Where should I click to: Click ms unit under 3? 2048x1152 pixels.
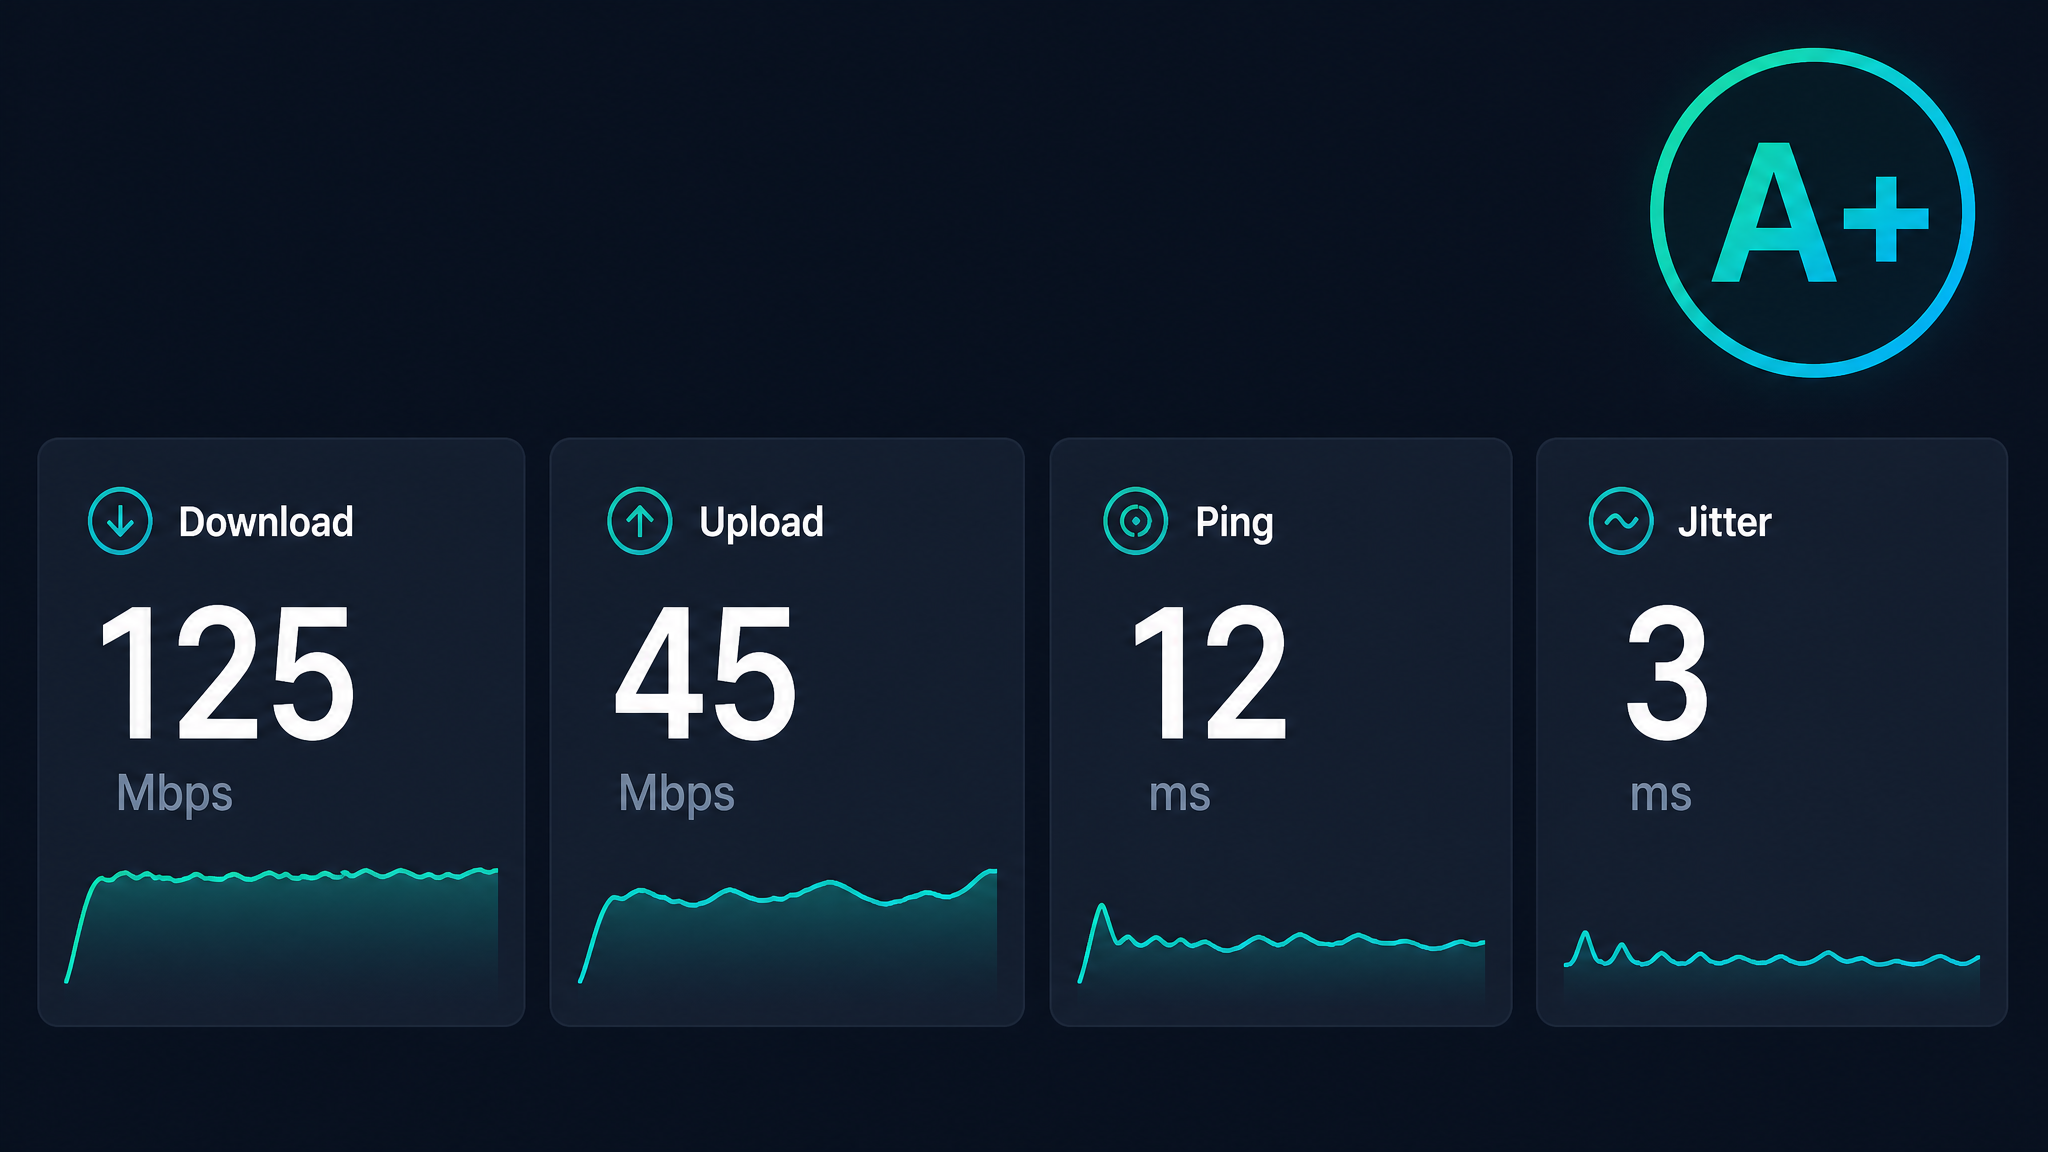click(x=1661, y=796)
